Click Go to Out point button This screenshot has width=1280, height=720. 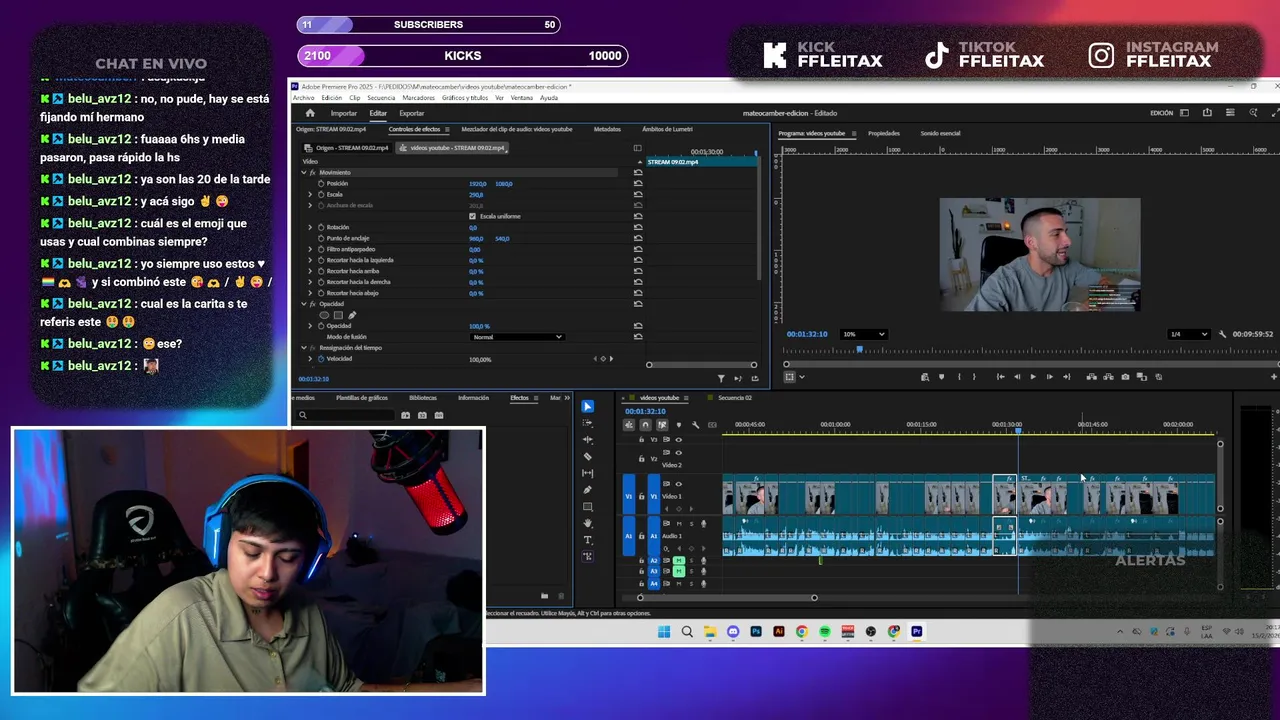1067,377
